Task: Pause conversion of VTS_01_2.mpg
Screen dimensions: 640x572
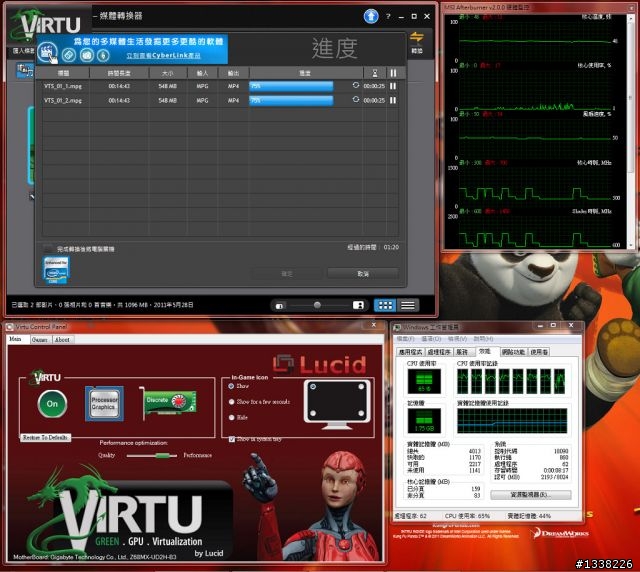Action: pyautogui.click(x=393, y=100)
